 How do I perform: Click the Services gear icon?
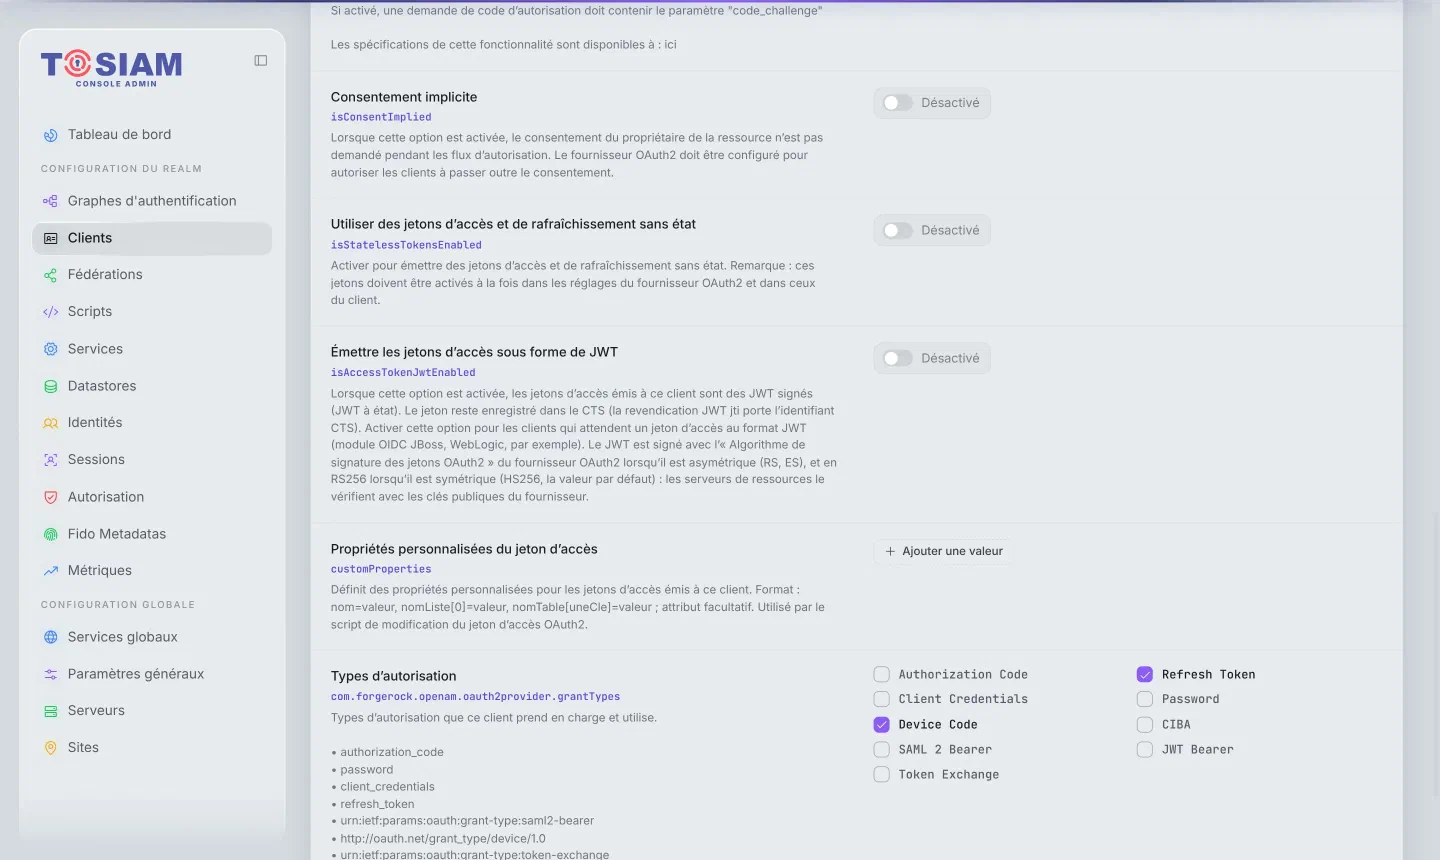(x=51, y=349)
